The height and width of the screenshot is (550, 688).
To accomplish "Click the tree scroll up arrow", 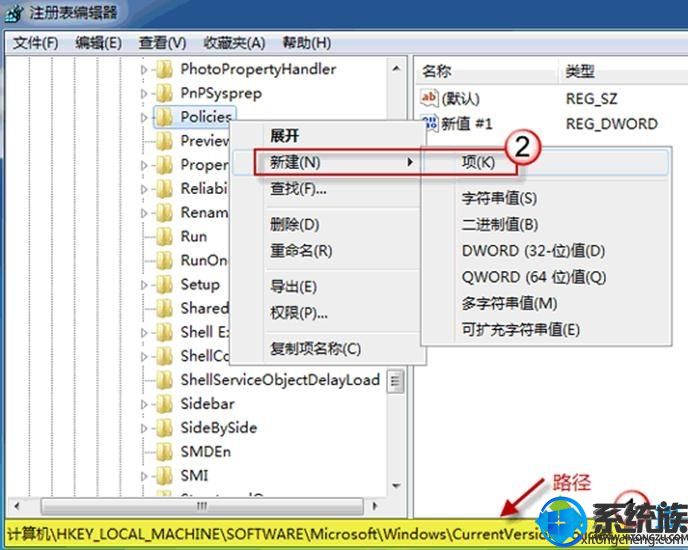I will [396, 68].
